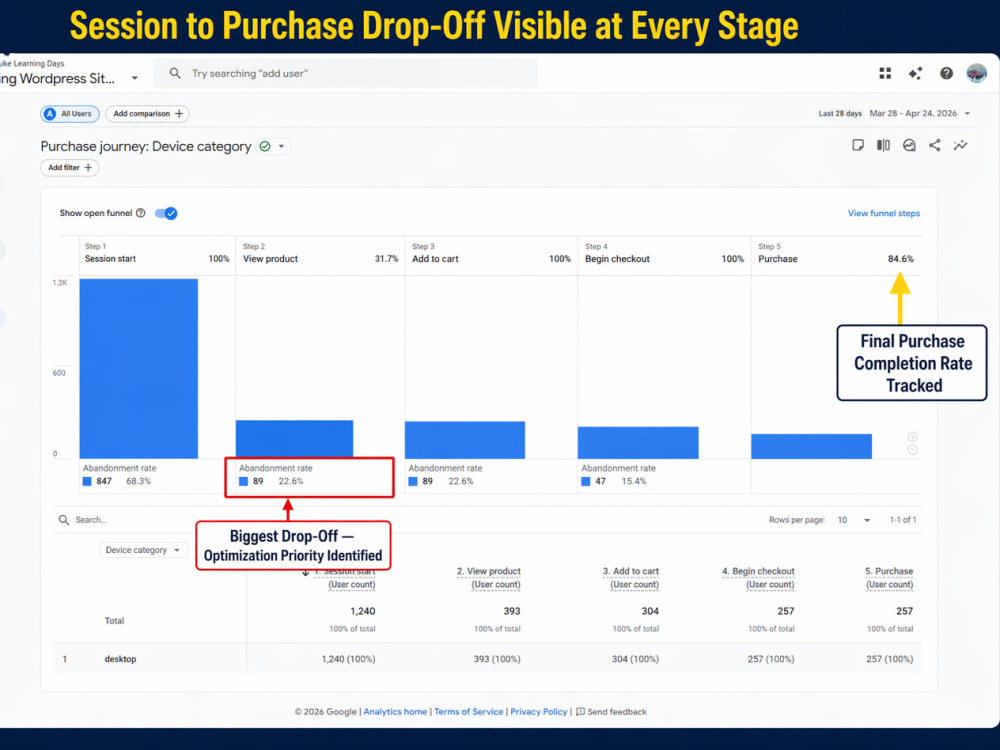Click the zoom-out minus icon beside chart
The image size is (1000, 750).
coord(913,450)
